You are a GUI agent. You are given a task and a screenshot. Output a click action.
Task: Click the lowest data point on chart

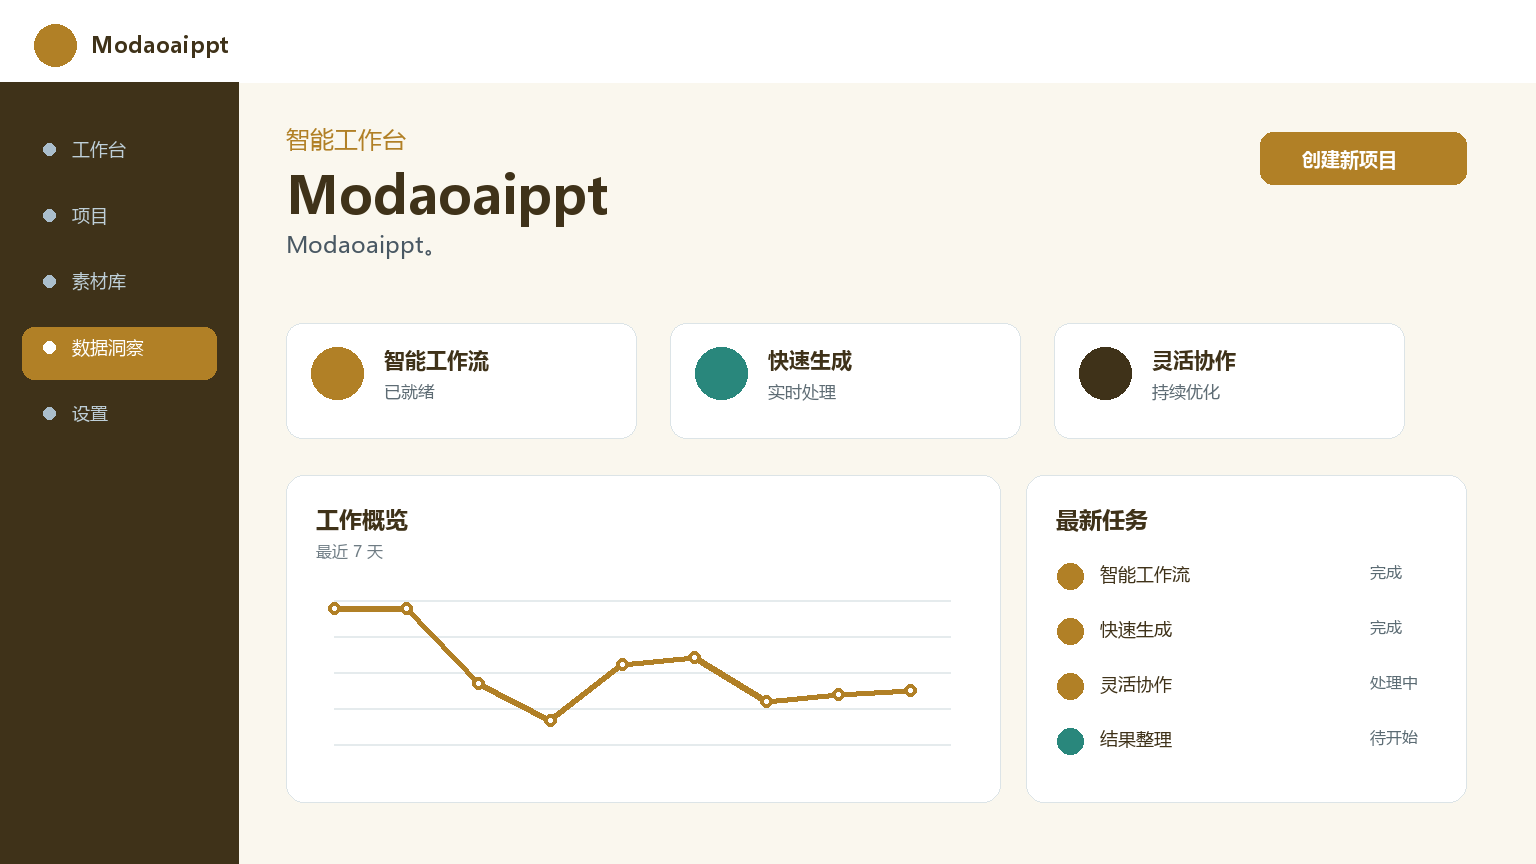(x=550, y=720)
